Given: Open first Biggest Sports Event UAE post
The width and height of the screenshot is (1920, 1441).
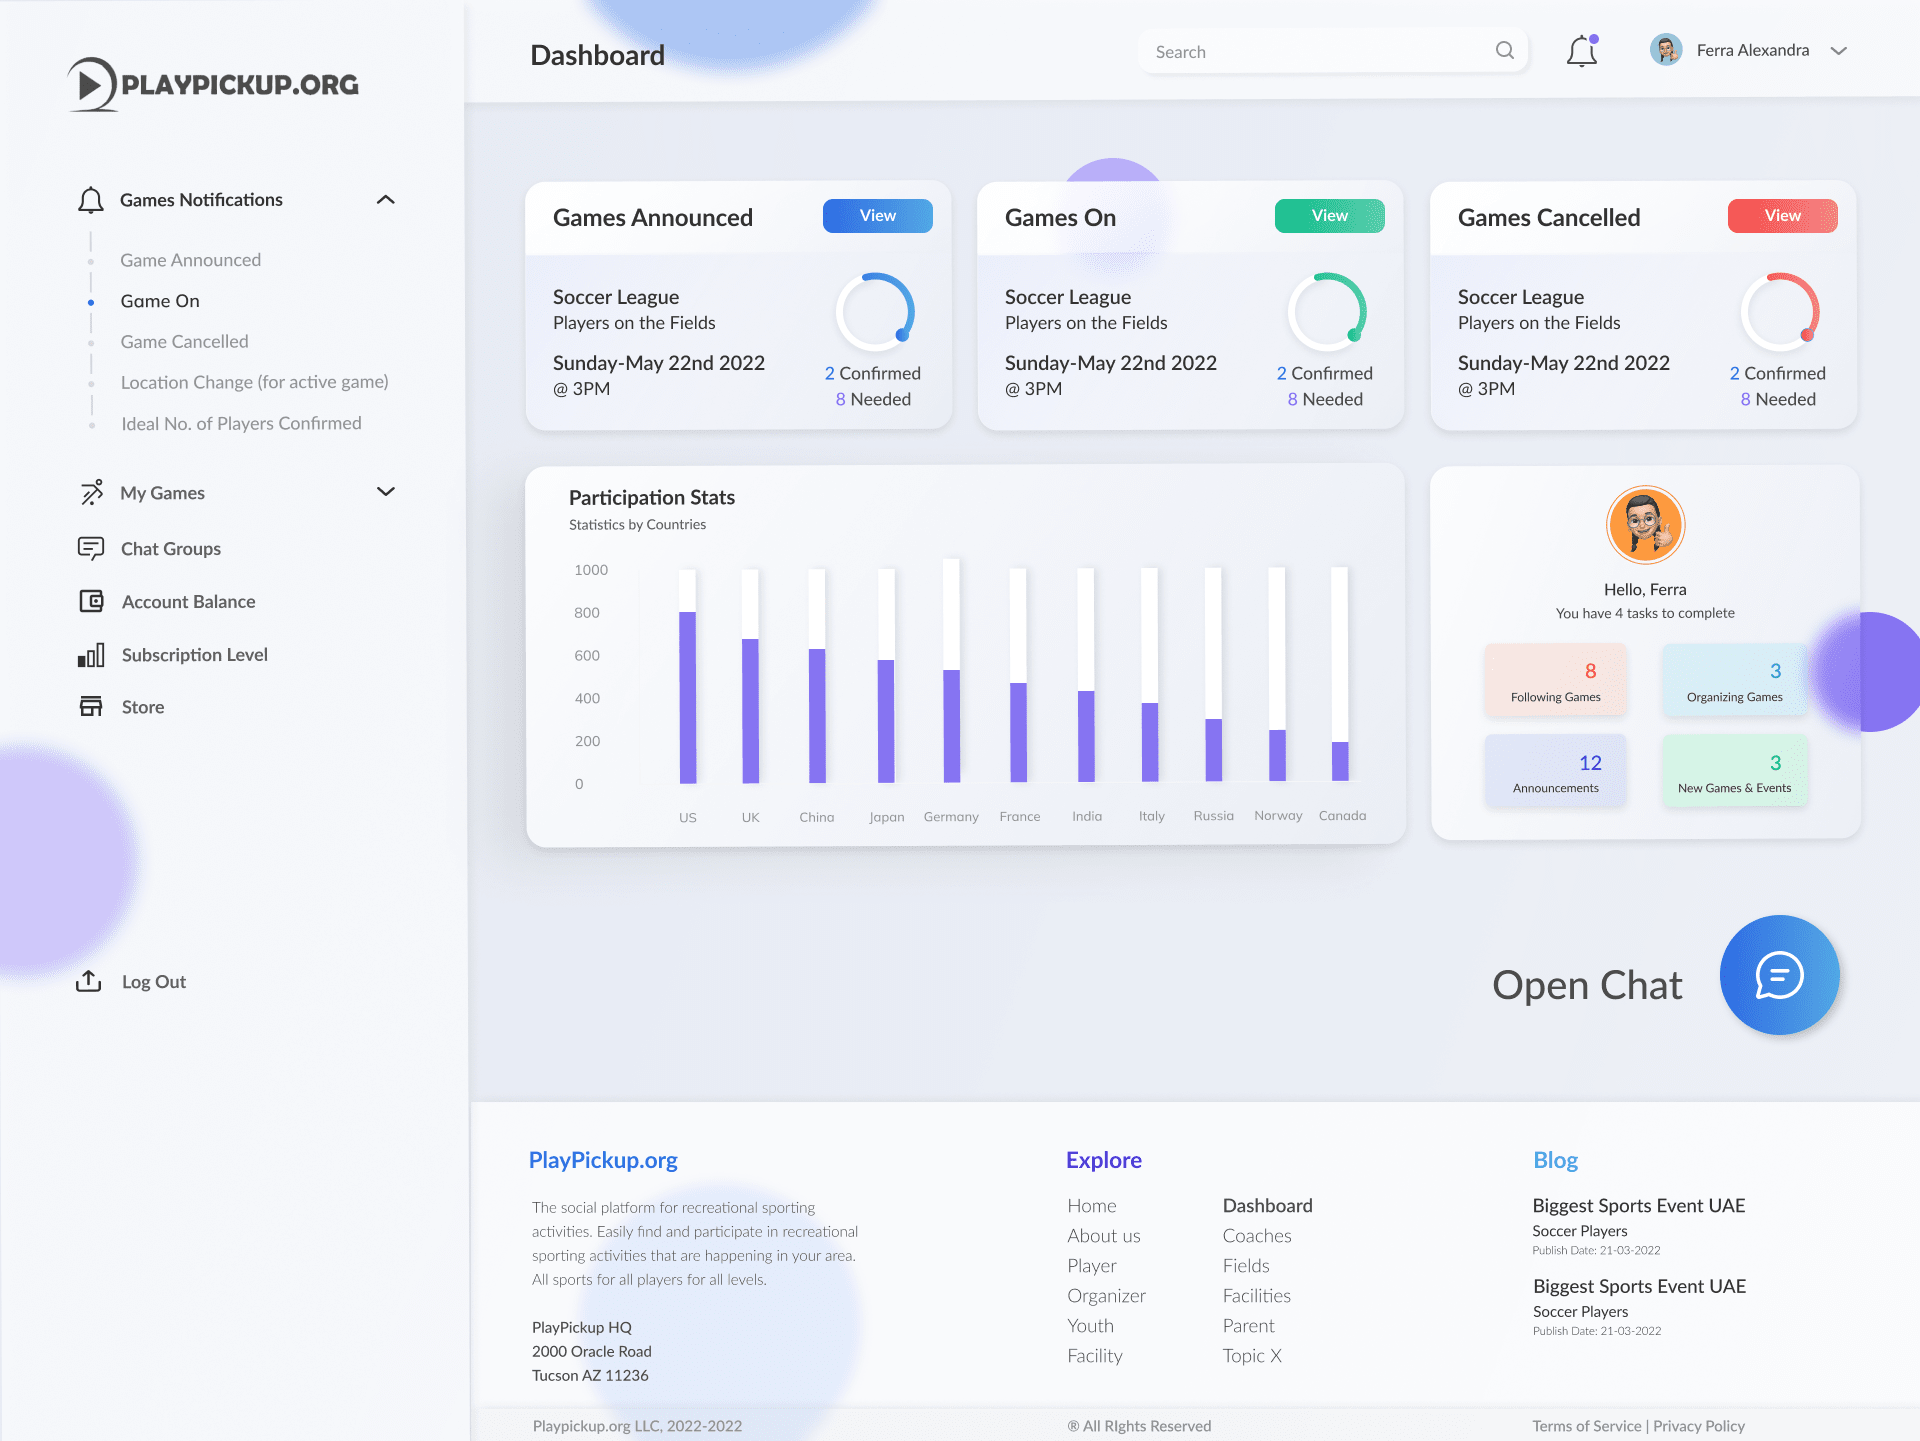Looking at the screenshot, I should click(x=1639, y=1206).
